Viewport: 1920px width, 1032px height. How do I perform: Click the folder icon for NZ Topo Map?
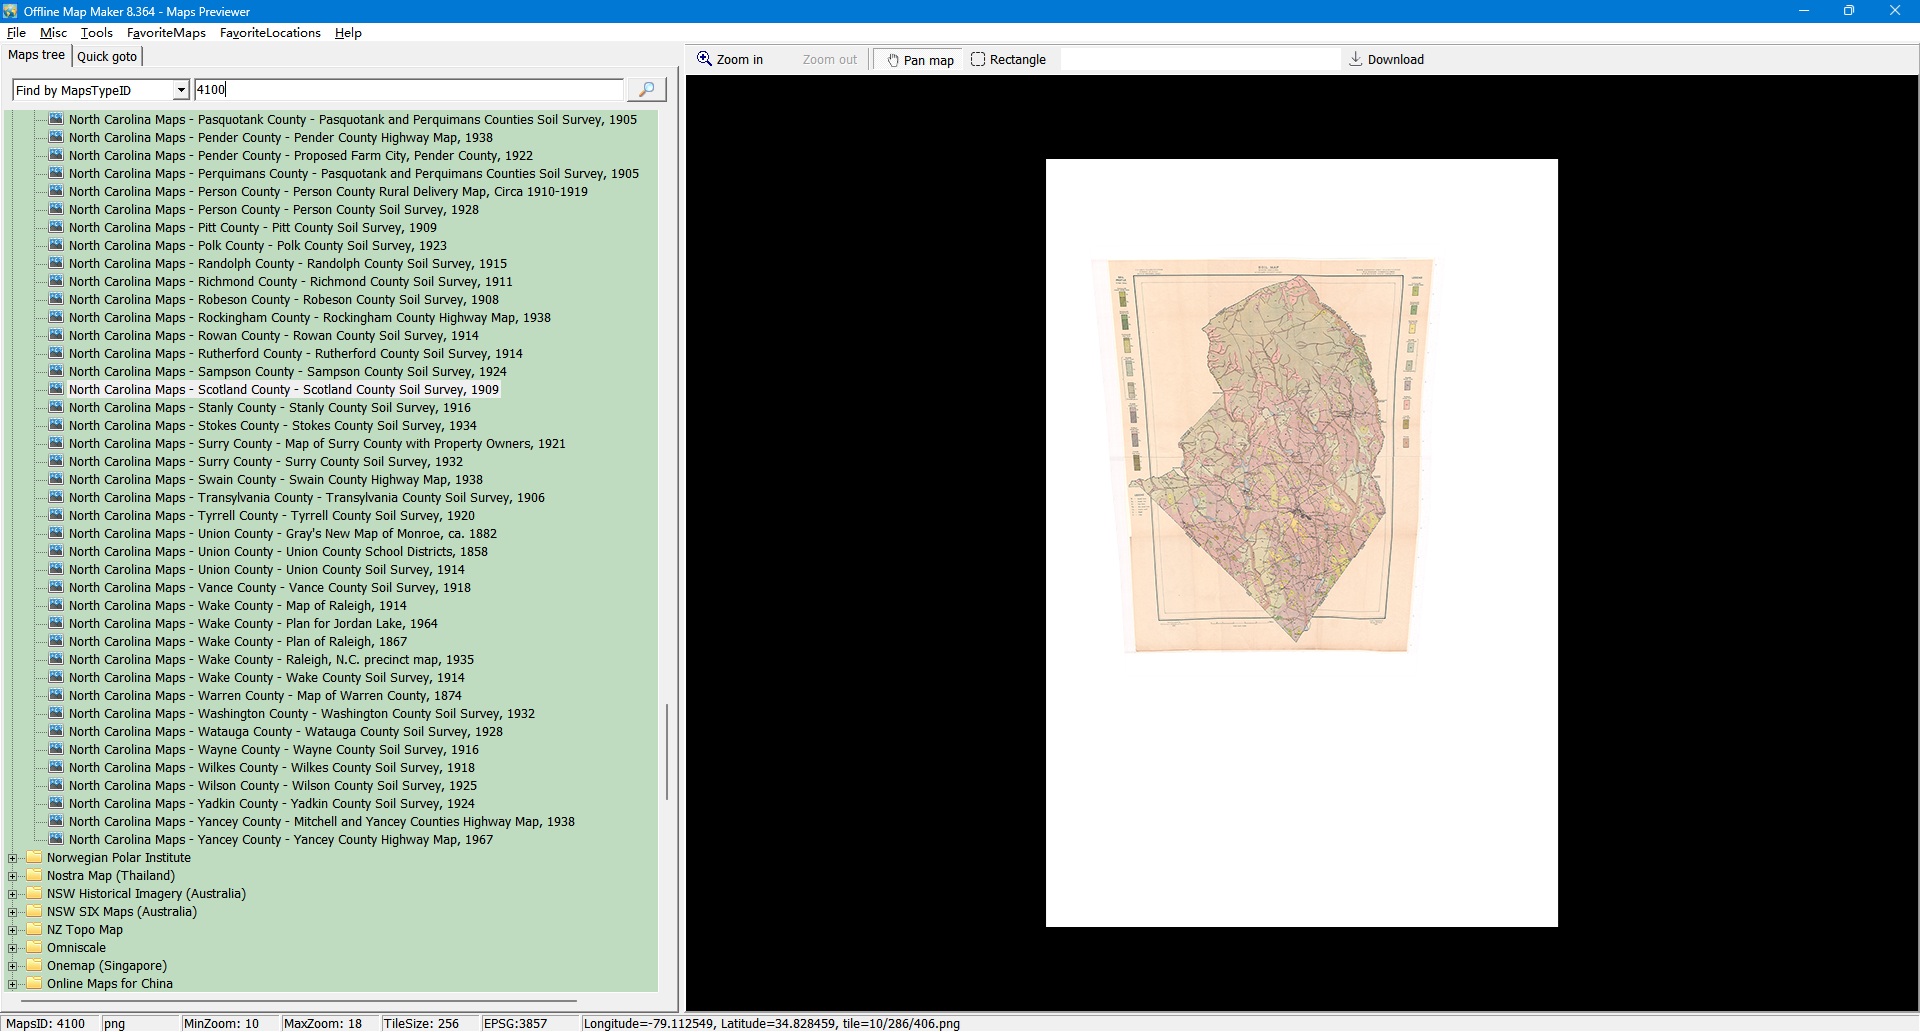click(35, 930)
